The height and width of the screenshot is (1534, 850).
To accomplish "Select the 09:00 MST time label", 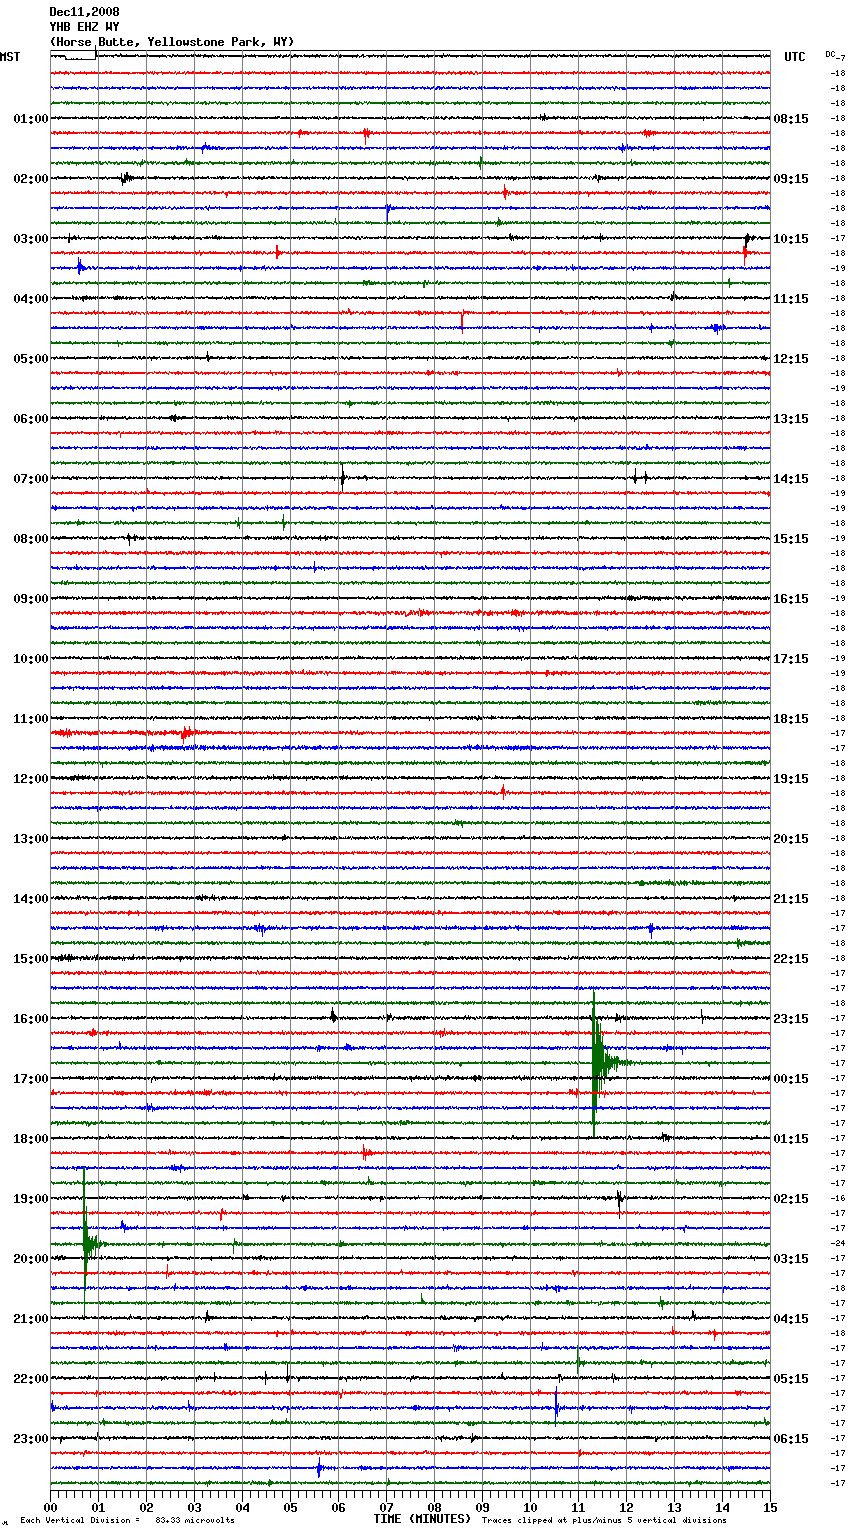I will click(31, 599).
